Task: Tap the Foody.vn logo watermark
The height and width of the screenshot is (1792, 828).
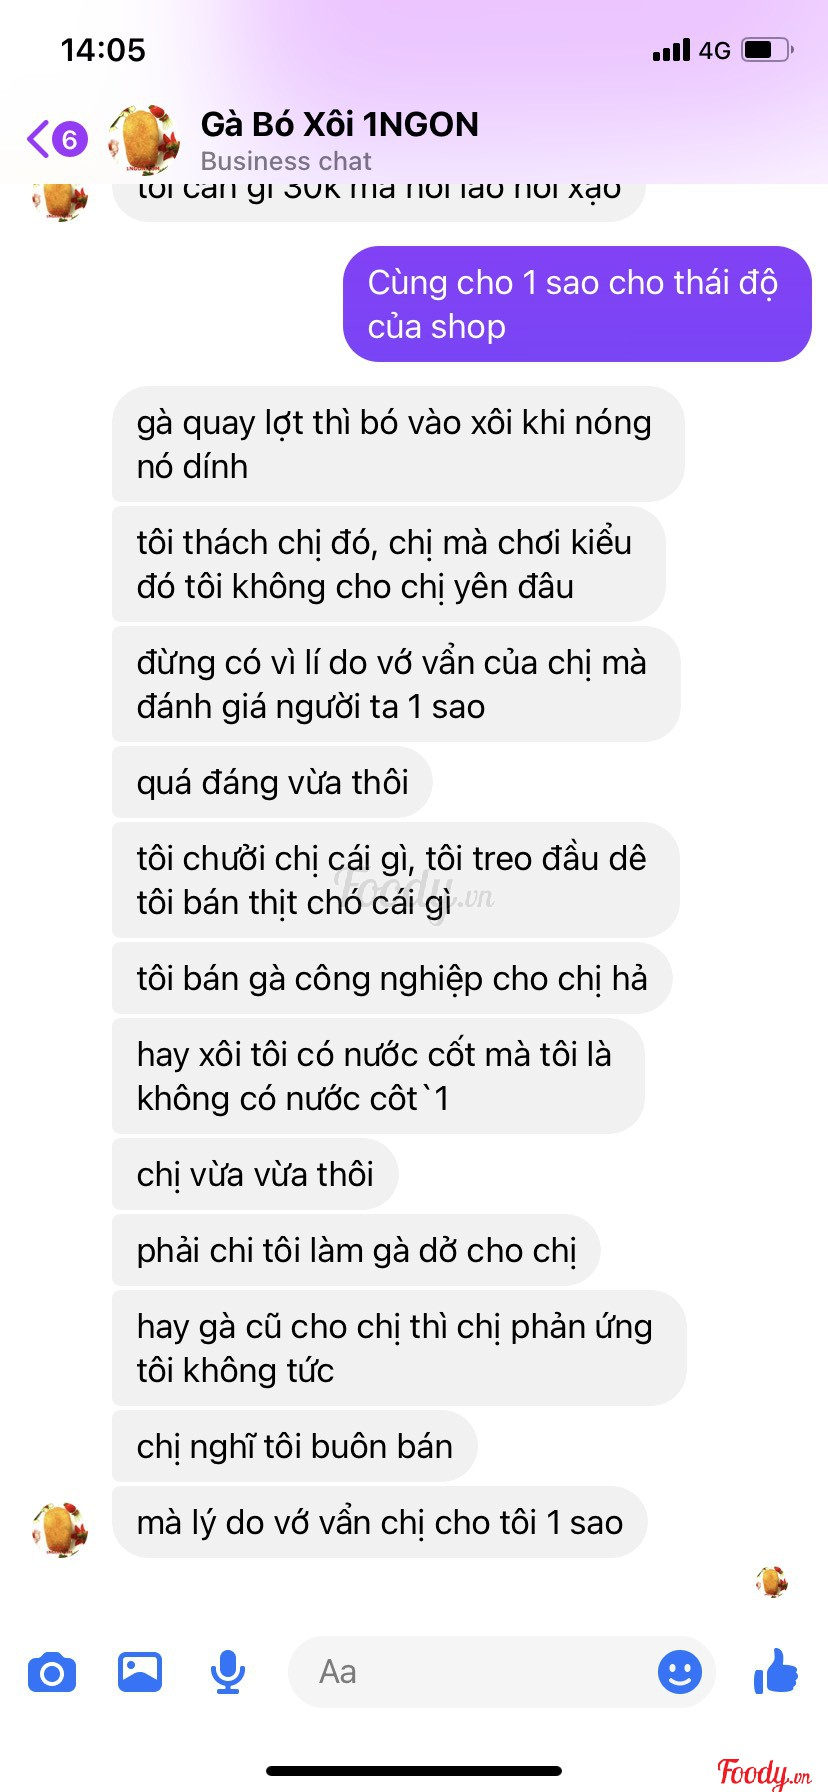Action: point(763,1772)
